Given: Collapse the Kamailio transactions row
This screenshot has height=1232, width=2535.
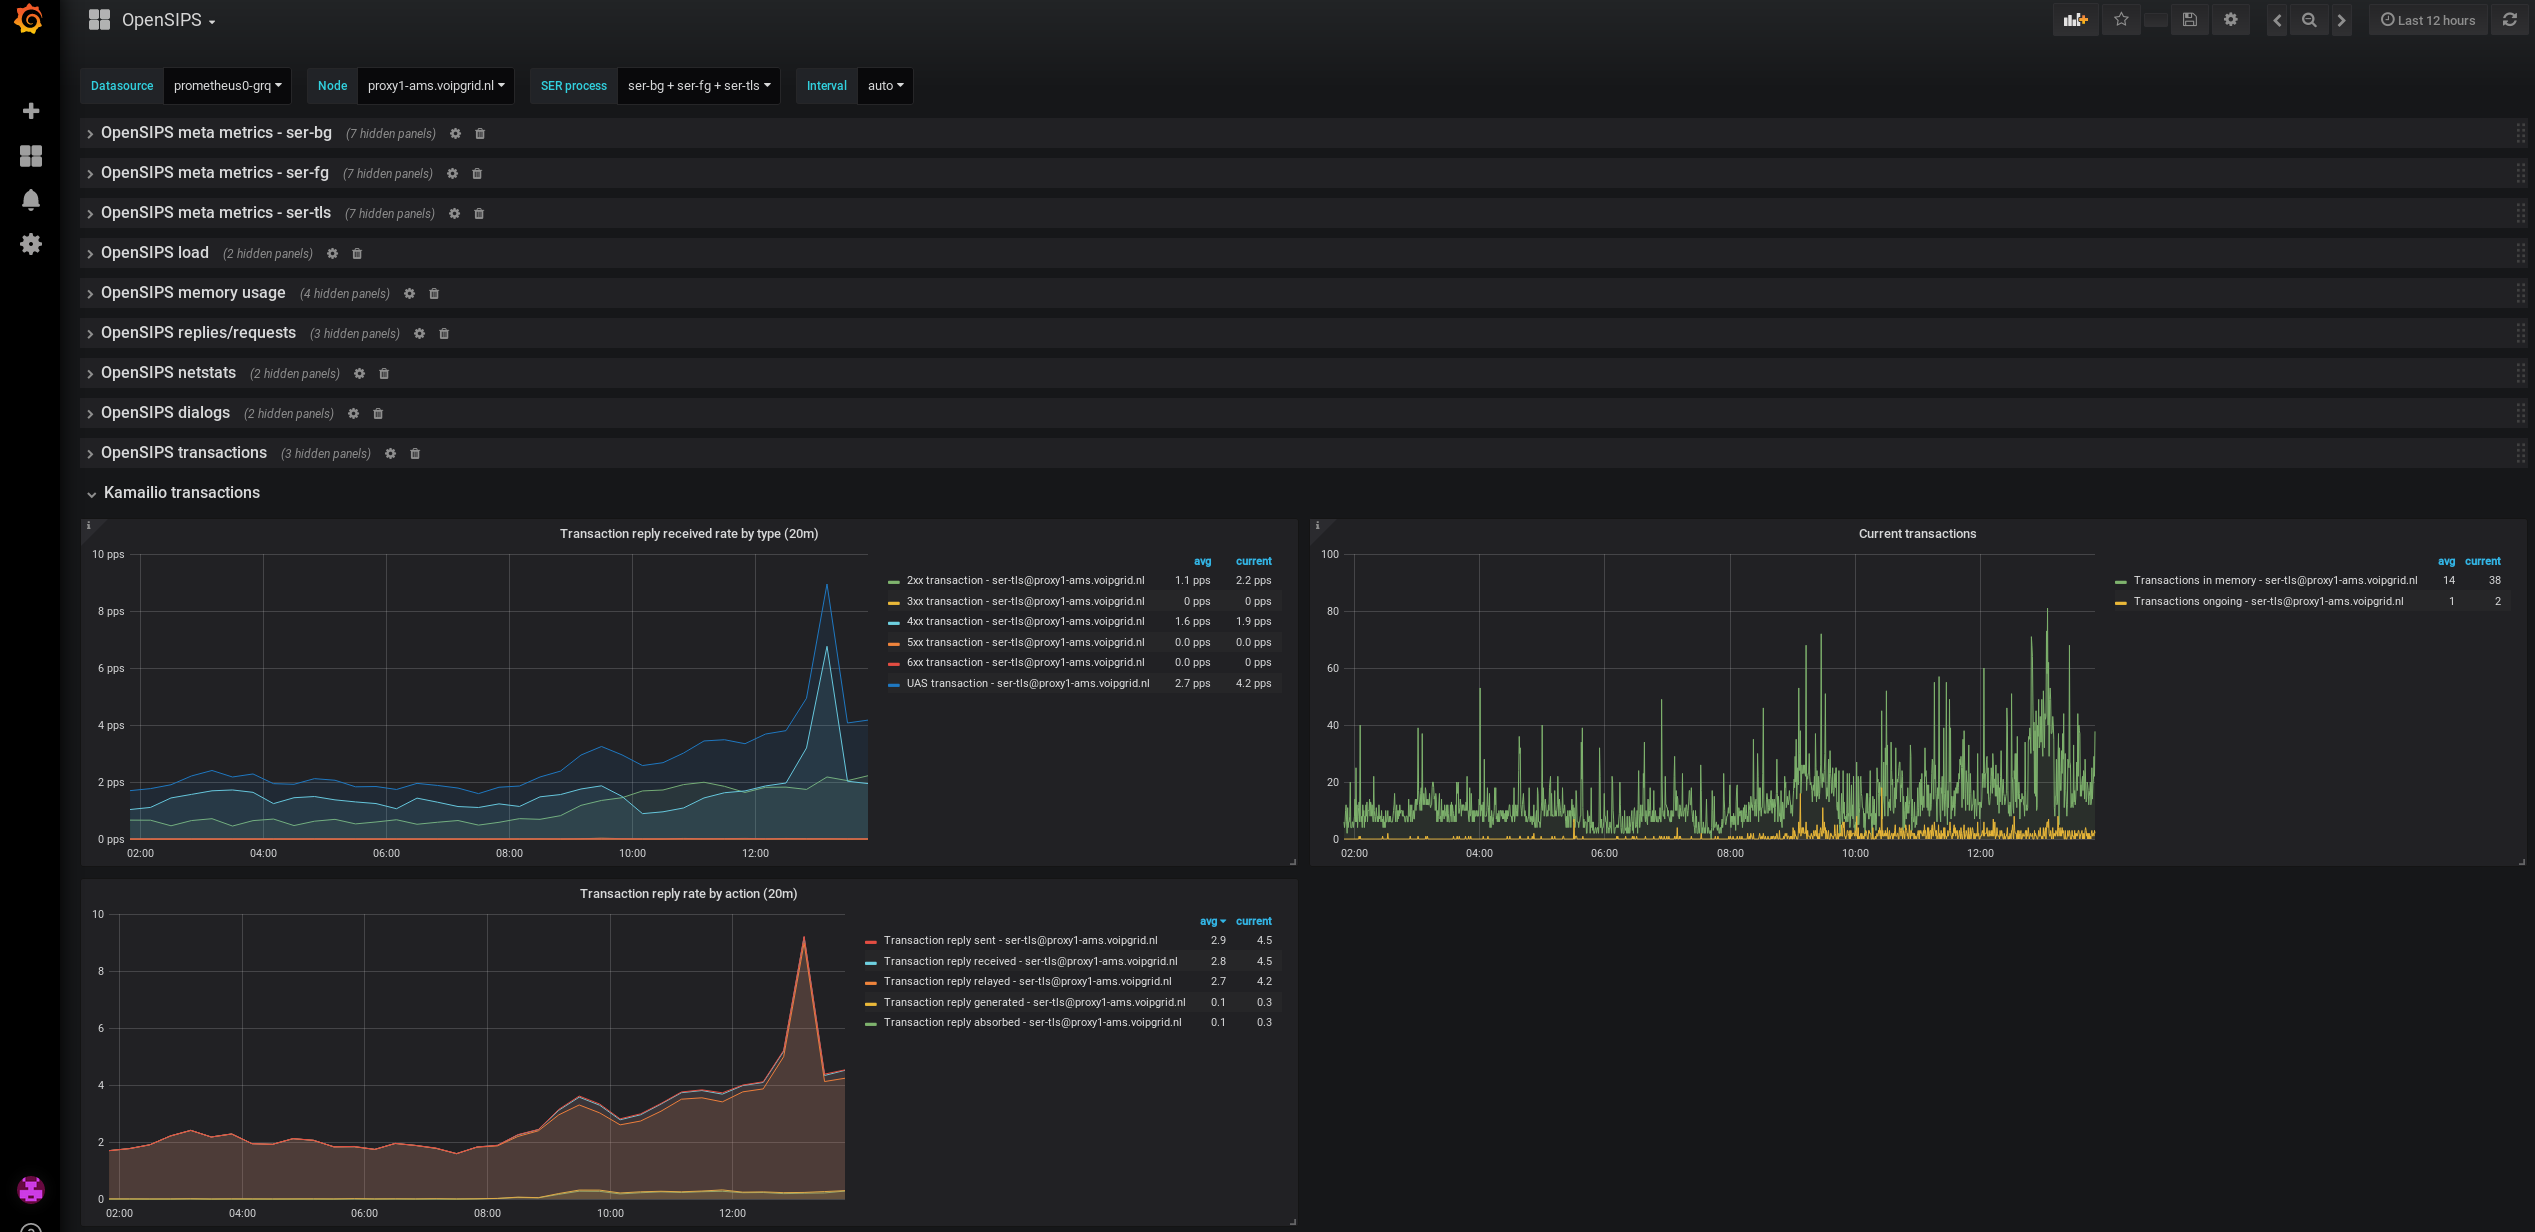Looking at the screenshot, I should (181, 493).
